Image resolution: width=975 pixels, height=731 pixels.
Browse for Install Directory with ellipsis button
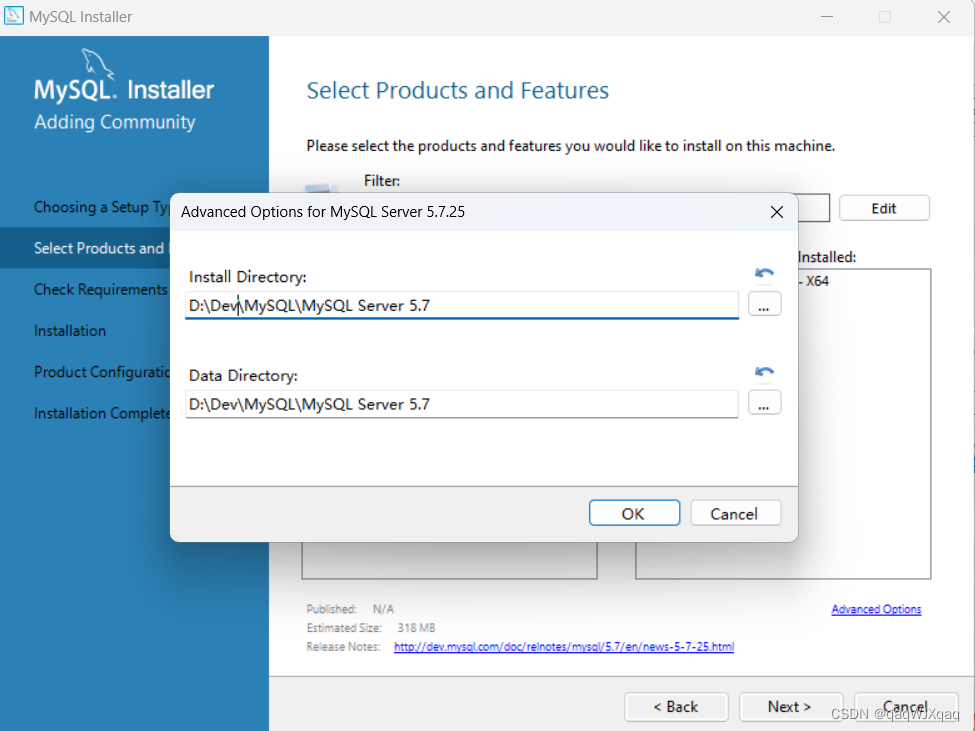click(764, 305)
